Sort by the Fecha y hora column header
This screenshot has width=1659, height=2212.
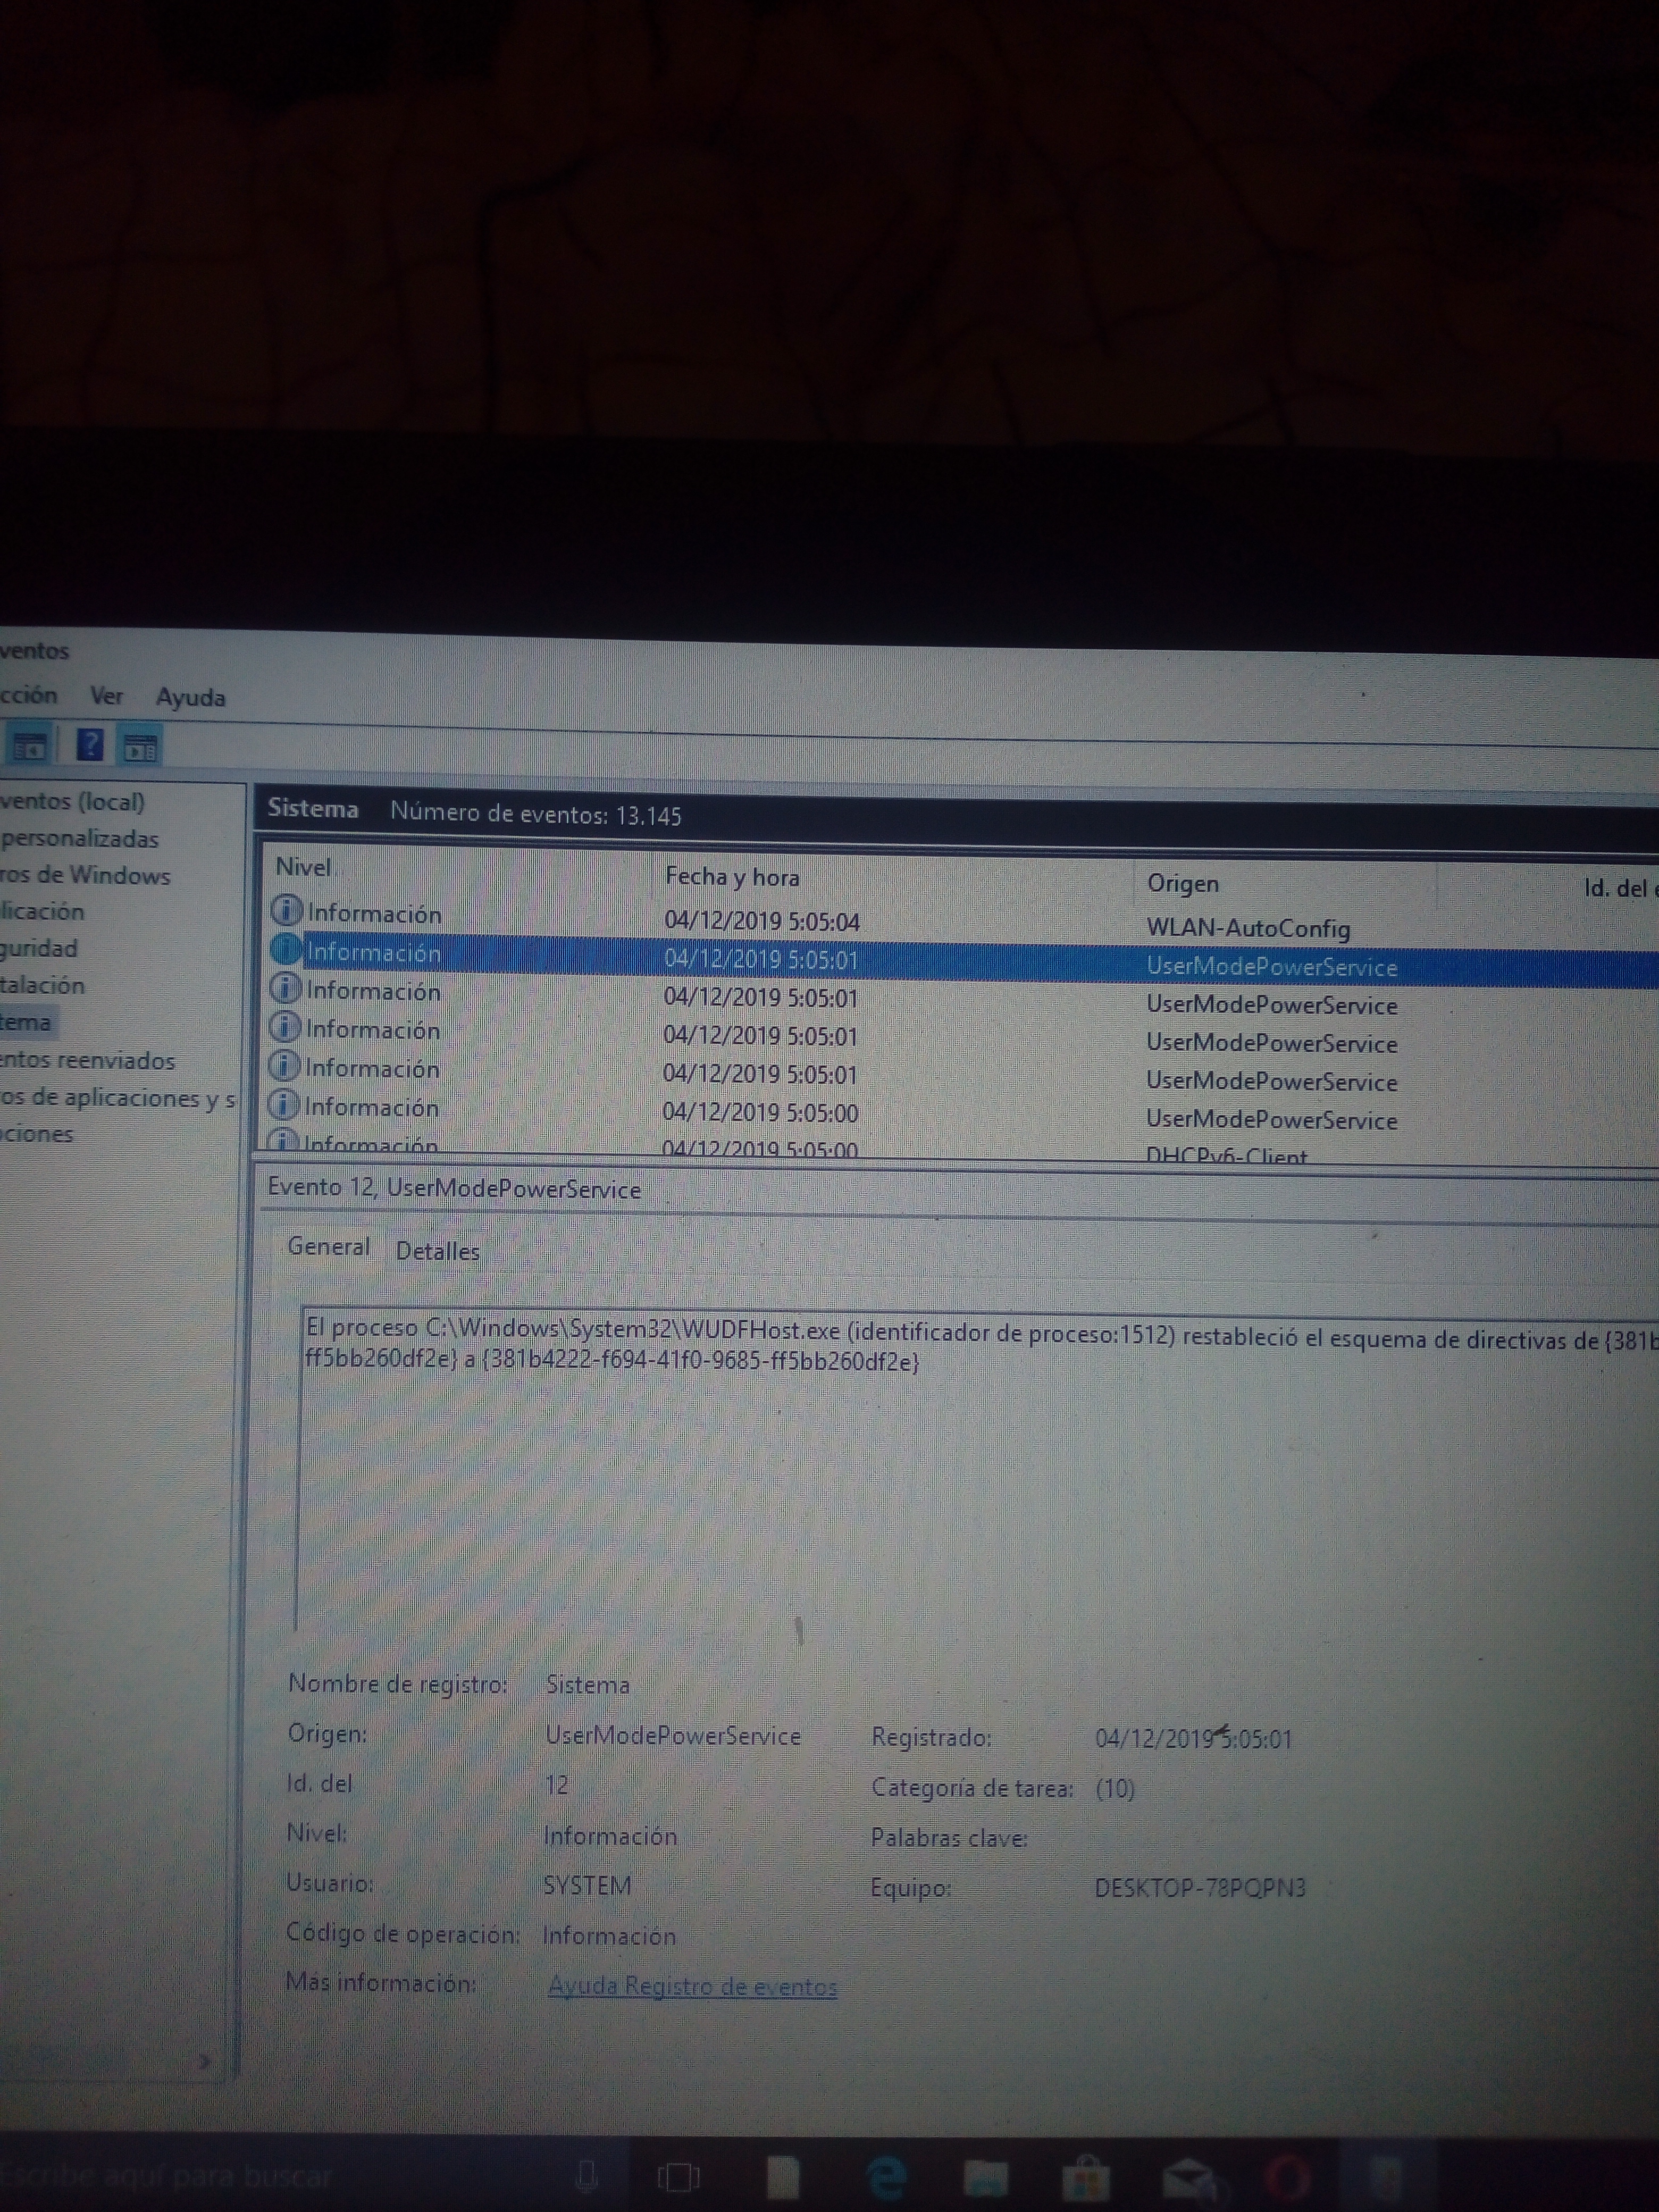click(x=732, y=877)
